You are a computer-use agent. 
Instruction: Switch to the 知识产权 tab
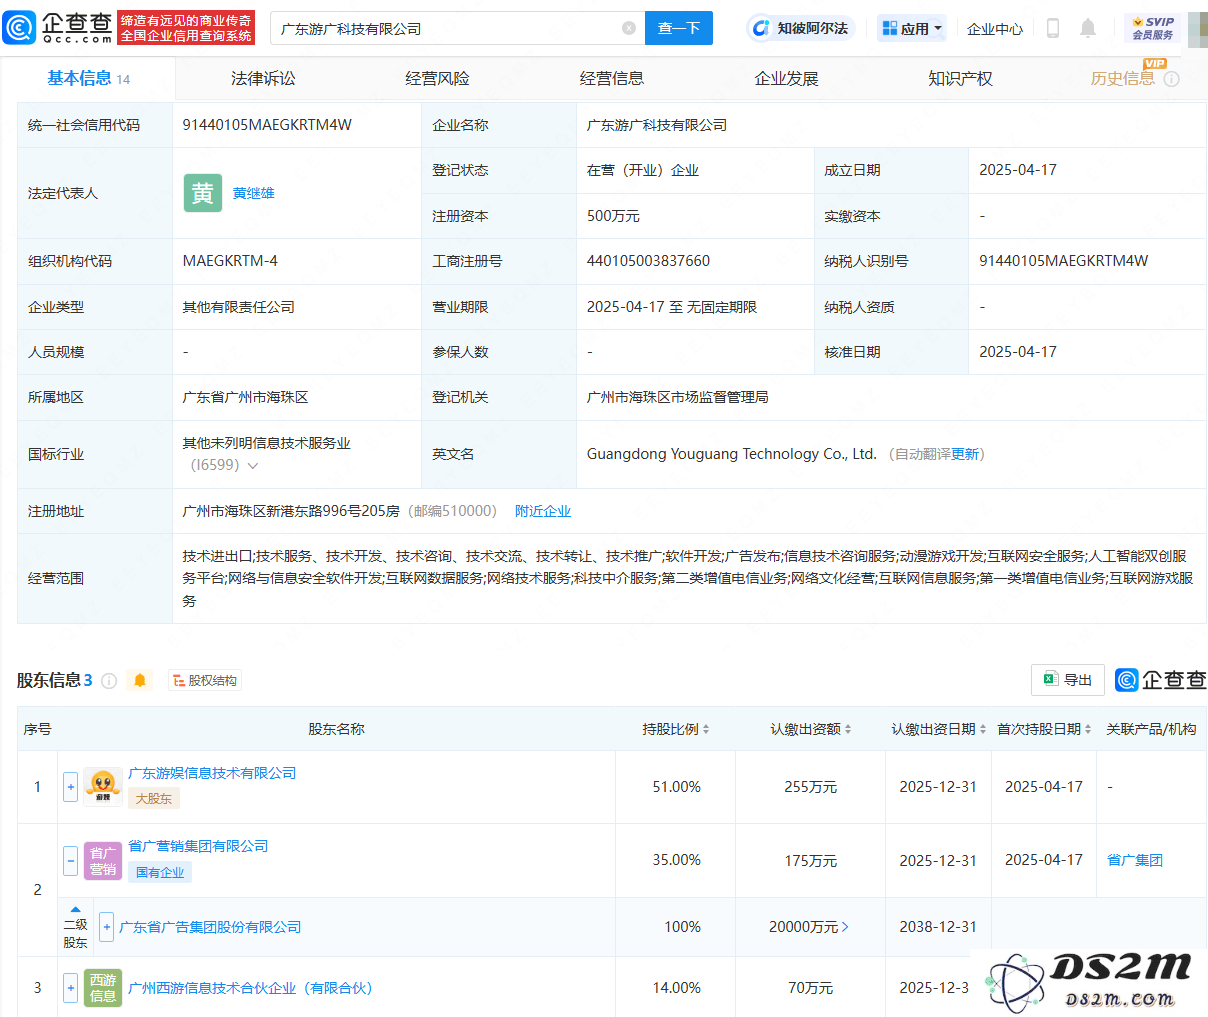coord(960,78)
